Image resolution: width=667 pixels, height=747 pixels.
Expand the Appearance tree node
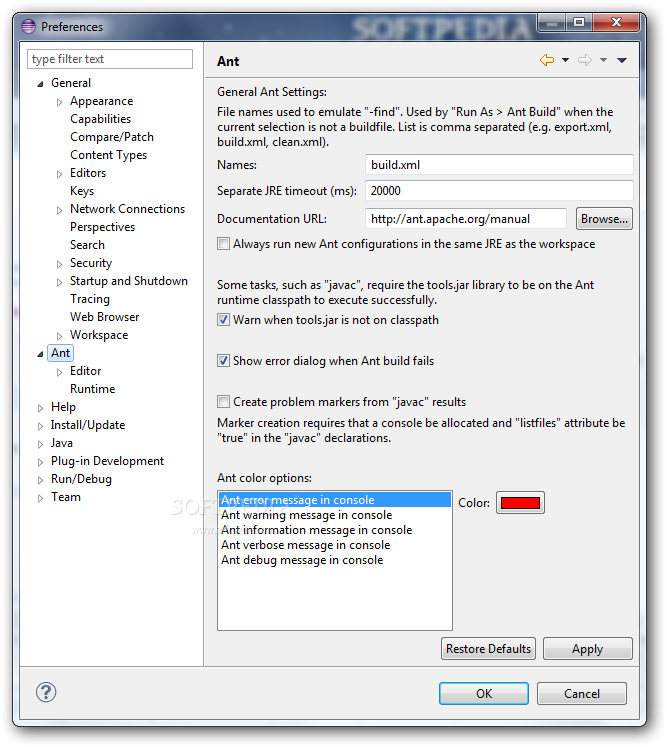(60, 102)
